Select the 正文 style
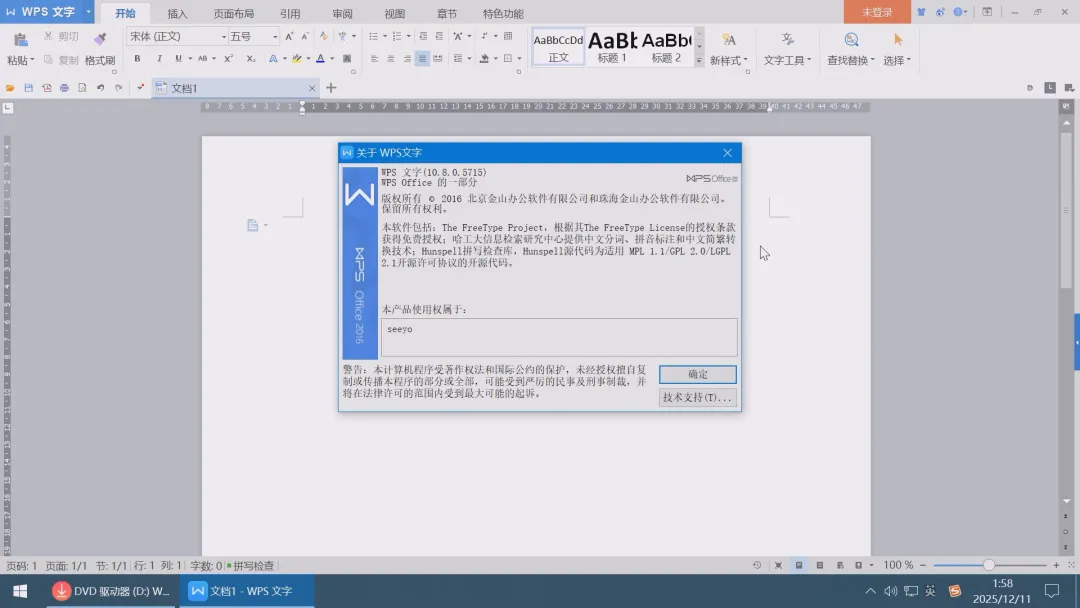The width and height of the screenshot is (1080, 608). [558, 48]
